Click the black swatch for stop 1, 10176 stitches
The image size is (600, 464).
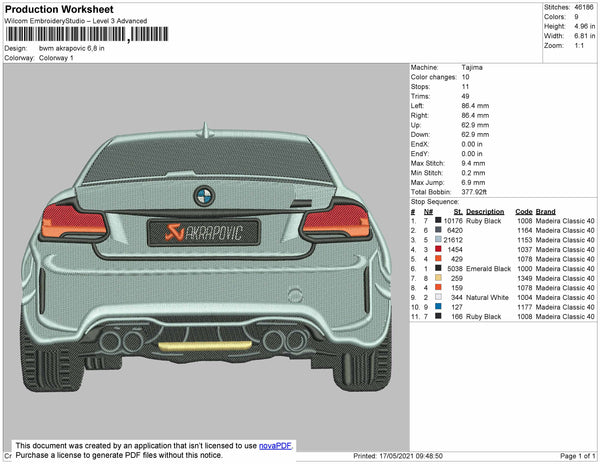tap(438, 220)
